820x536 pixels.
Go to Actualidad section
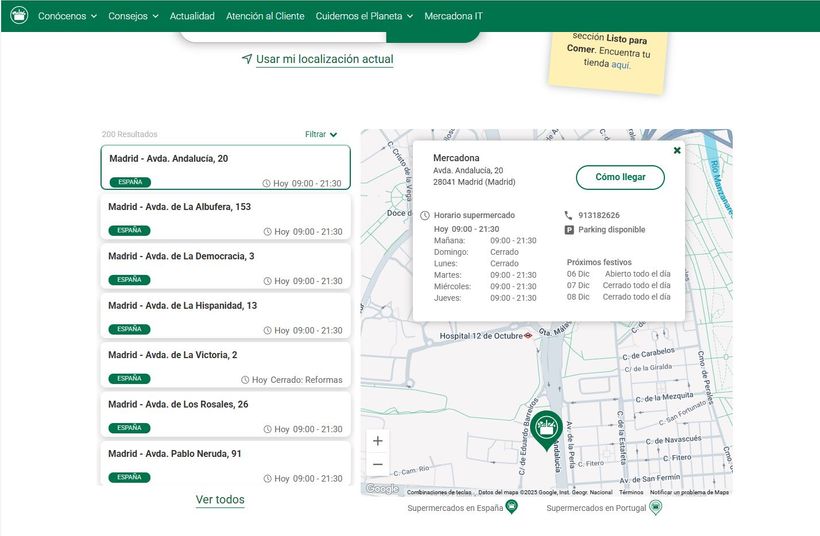click(192, 16)
